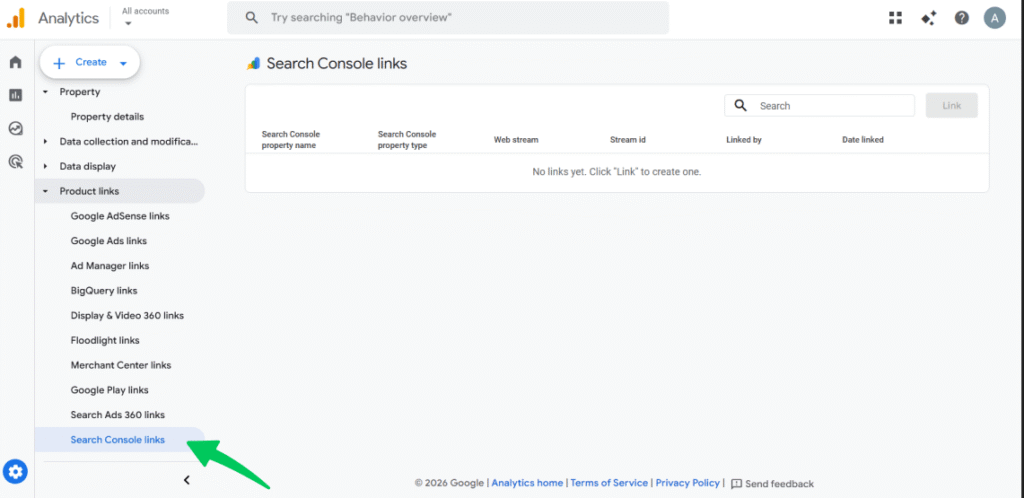Viewport: 1024px width, 498px height.
Task: Click the magnifier in links table search
Action: click(741, 106)
